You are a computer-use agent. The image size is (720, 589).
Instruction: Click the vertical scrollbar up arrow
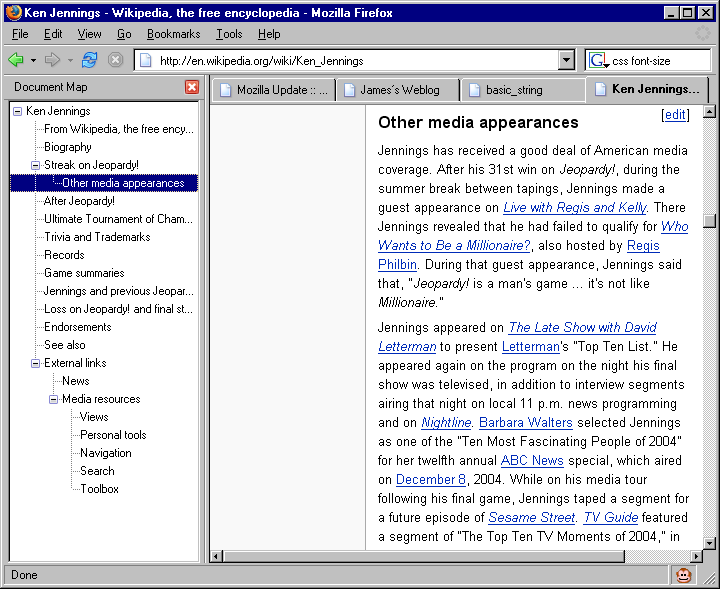tap(709, 111)
